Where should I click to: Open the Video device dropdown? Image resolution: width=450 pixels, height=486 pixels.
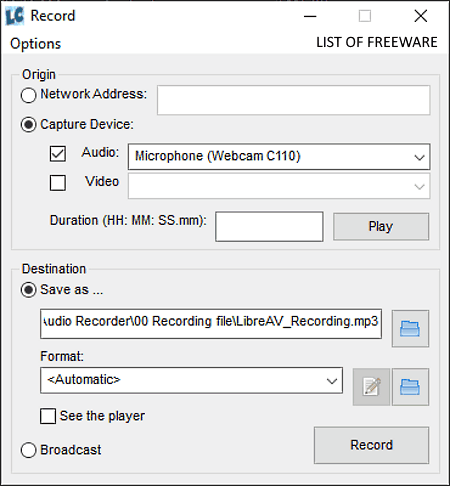[x=279, y=186]
